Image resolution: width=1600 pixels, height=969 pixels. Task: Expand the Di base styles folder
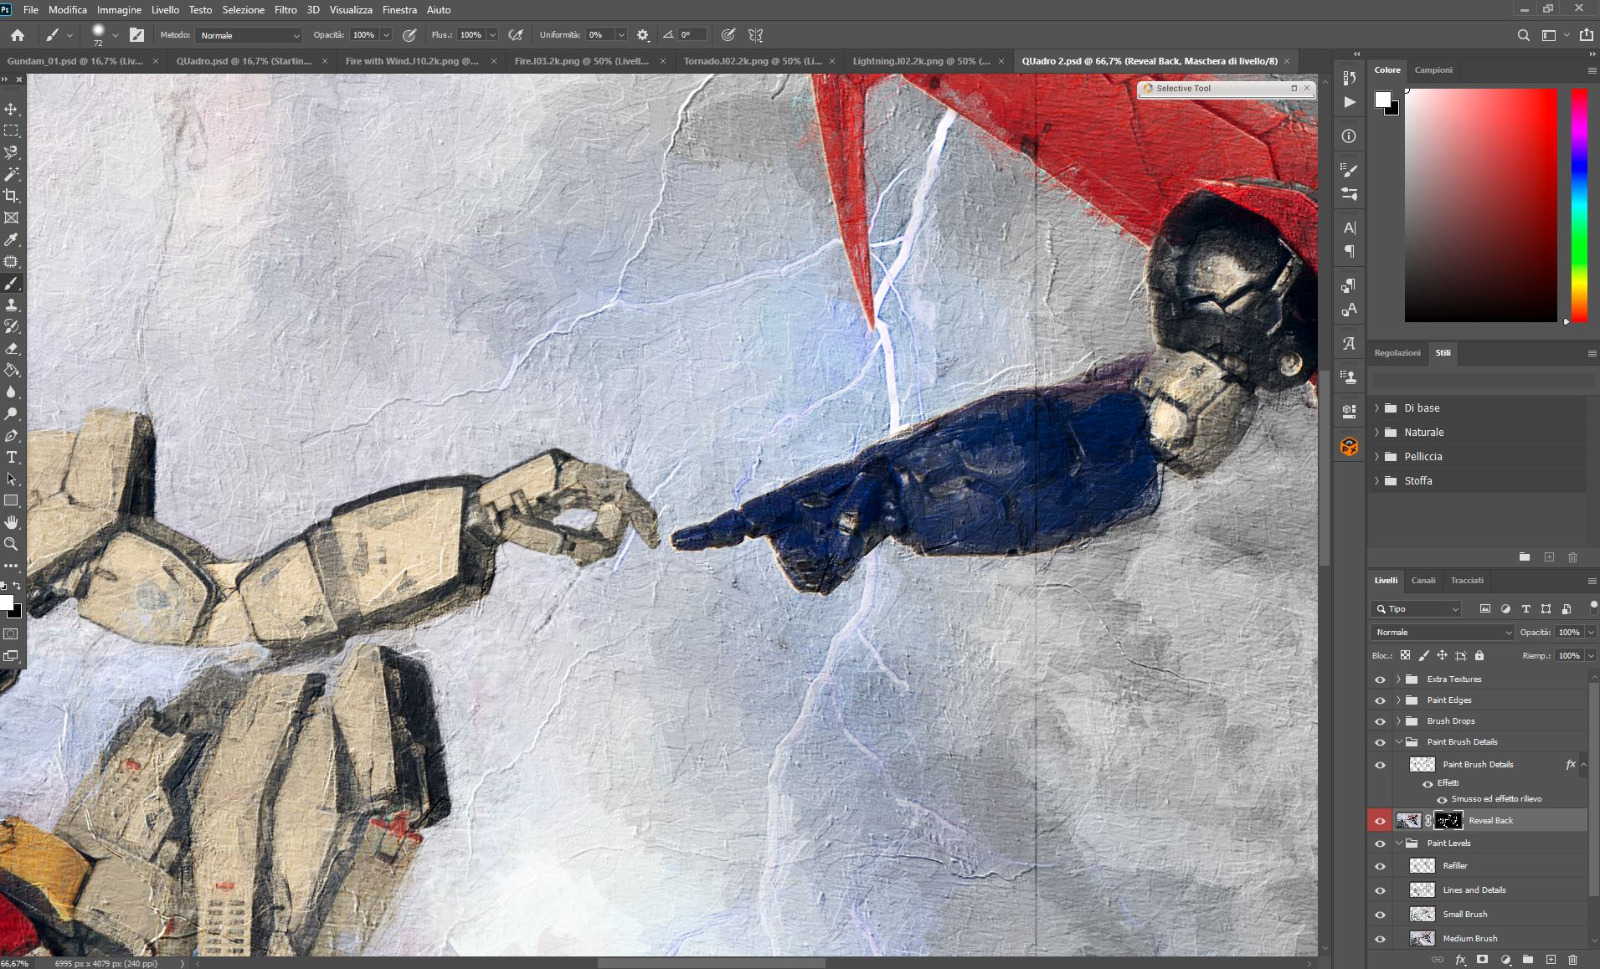tap(1377, 408)
